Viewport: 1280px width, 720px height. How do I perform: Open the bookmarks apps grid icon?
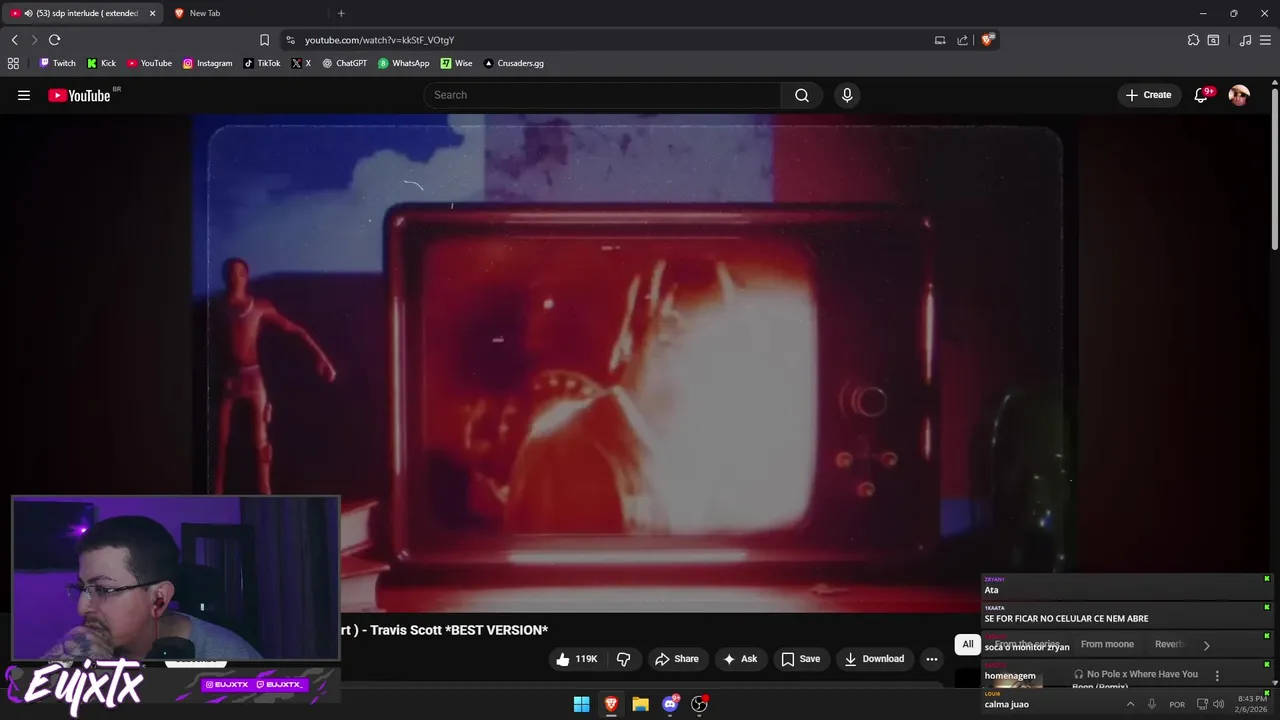(13, 63)
